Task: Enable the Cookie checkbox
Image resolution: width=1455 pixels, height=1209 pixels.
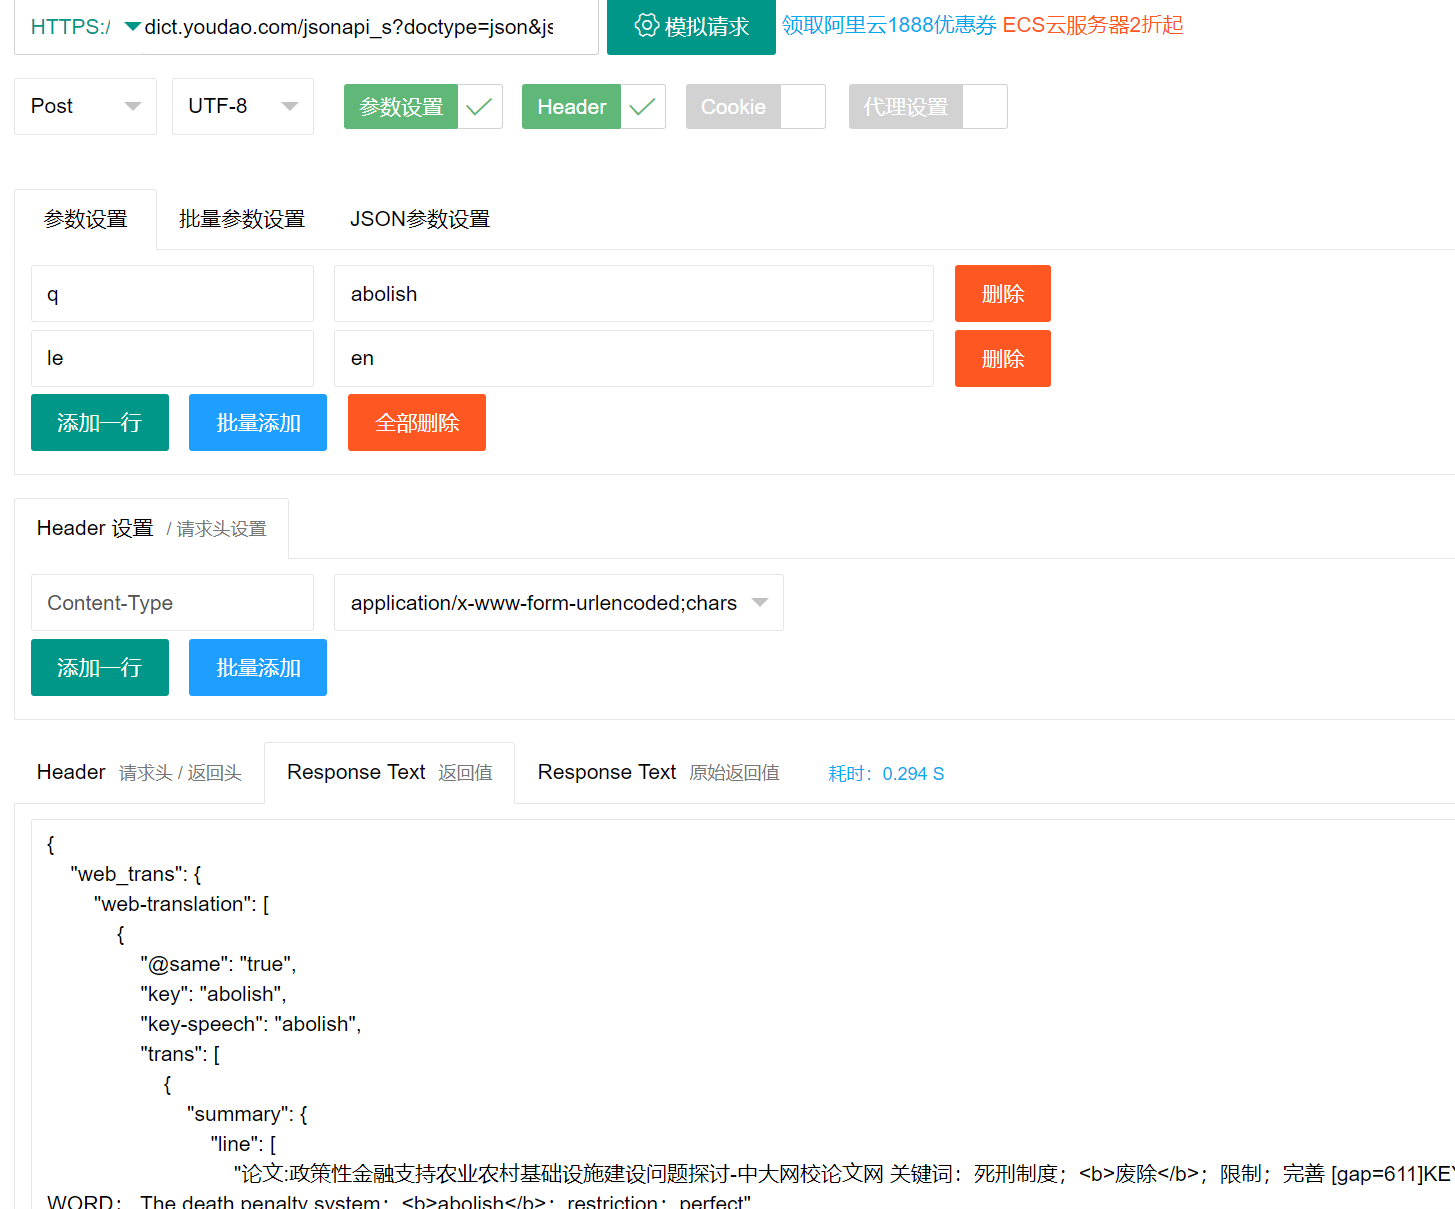Action: (x=803, y=107)
